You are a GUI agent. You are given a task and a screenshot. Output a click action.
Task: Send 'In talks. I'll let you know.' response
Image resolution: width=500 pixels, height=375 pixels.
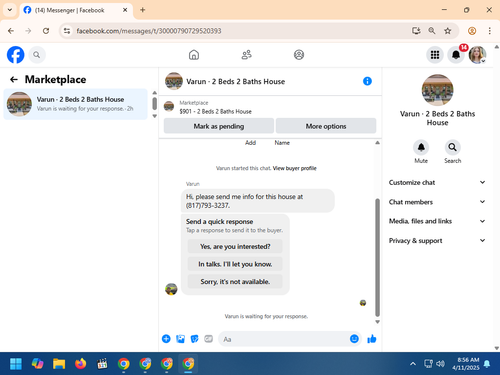(235, 264)
